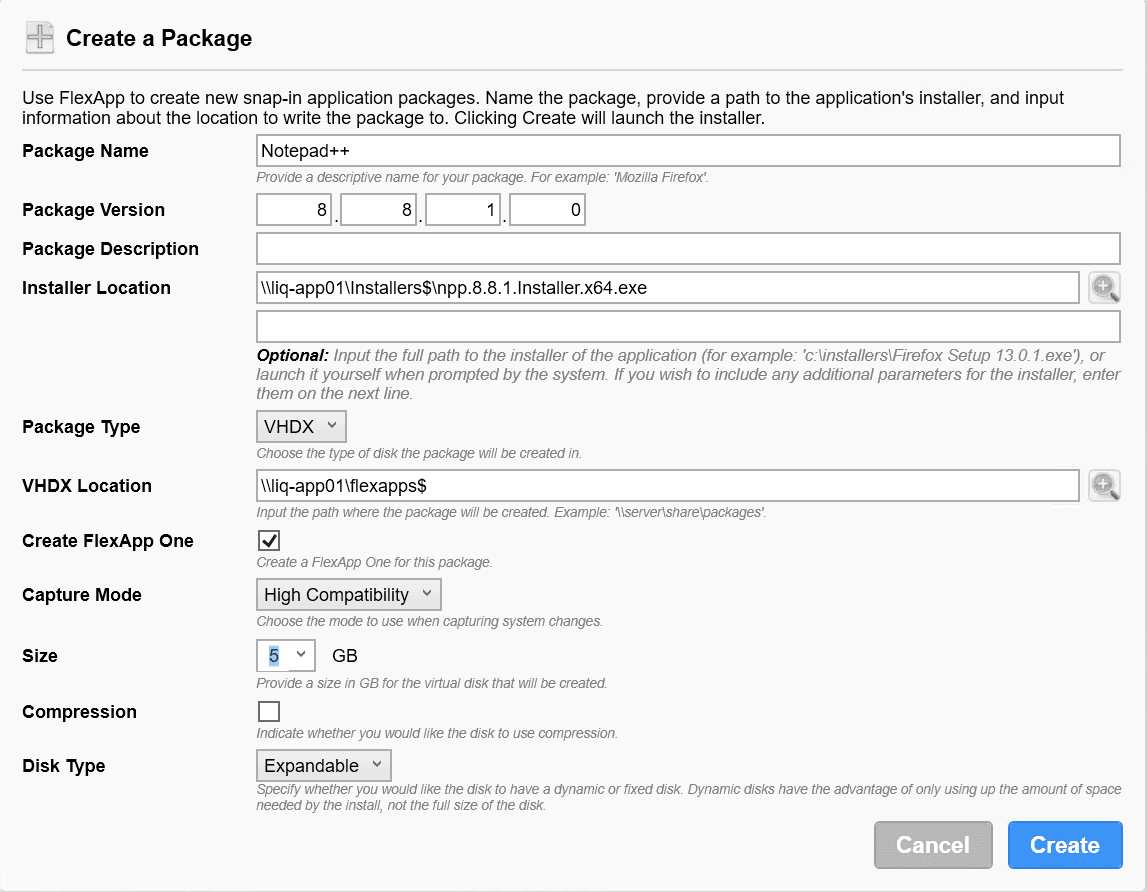This screenshot has width=1147, height=892.
Task: Click the empty installer parameters field
Action: [687, 327]
